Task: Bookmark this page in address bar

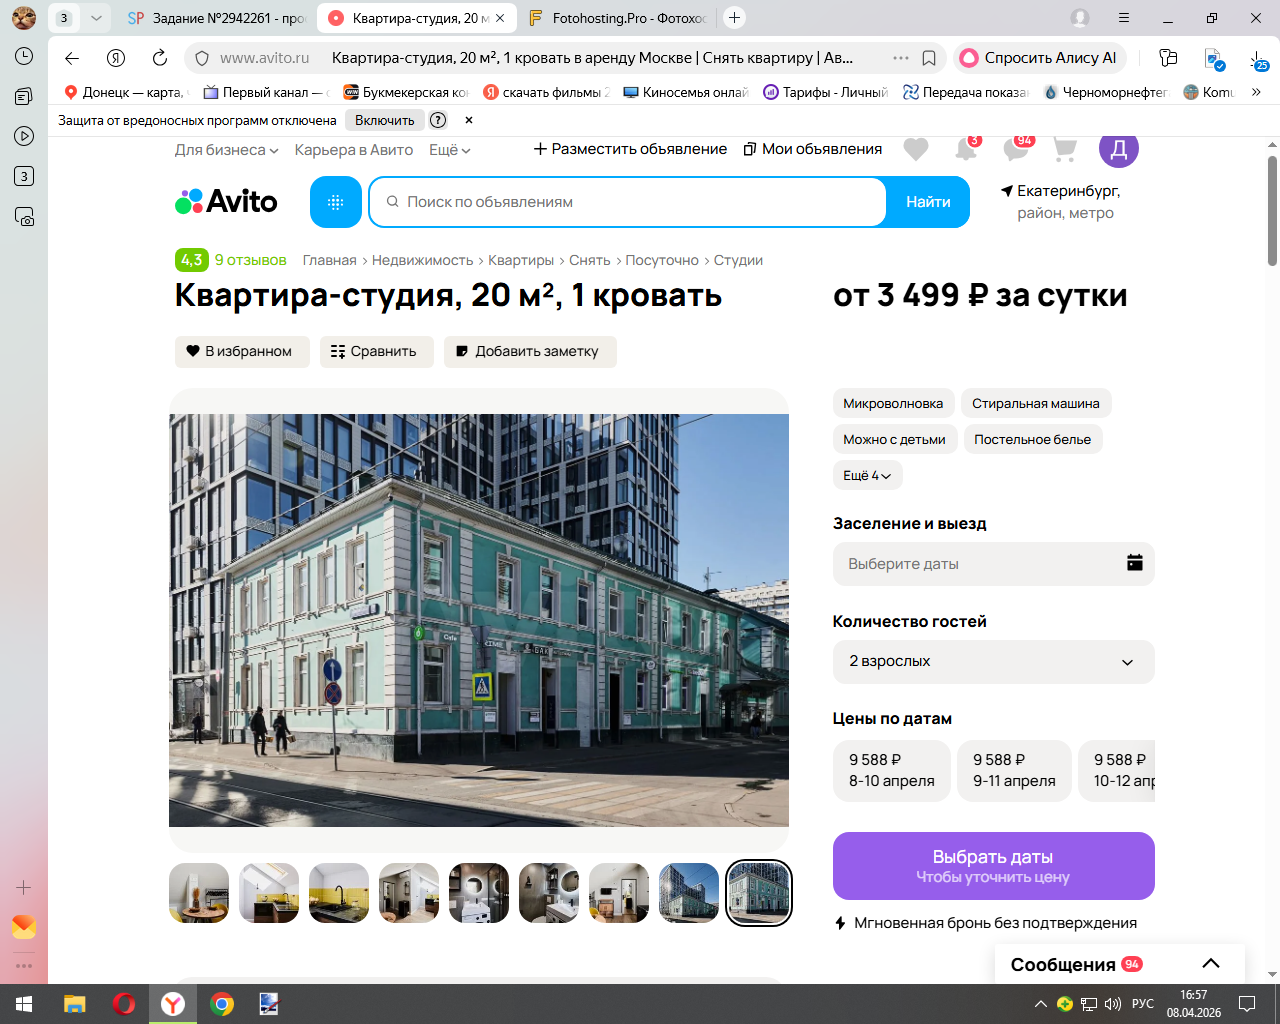Action: click(x=929, y=58)
